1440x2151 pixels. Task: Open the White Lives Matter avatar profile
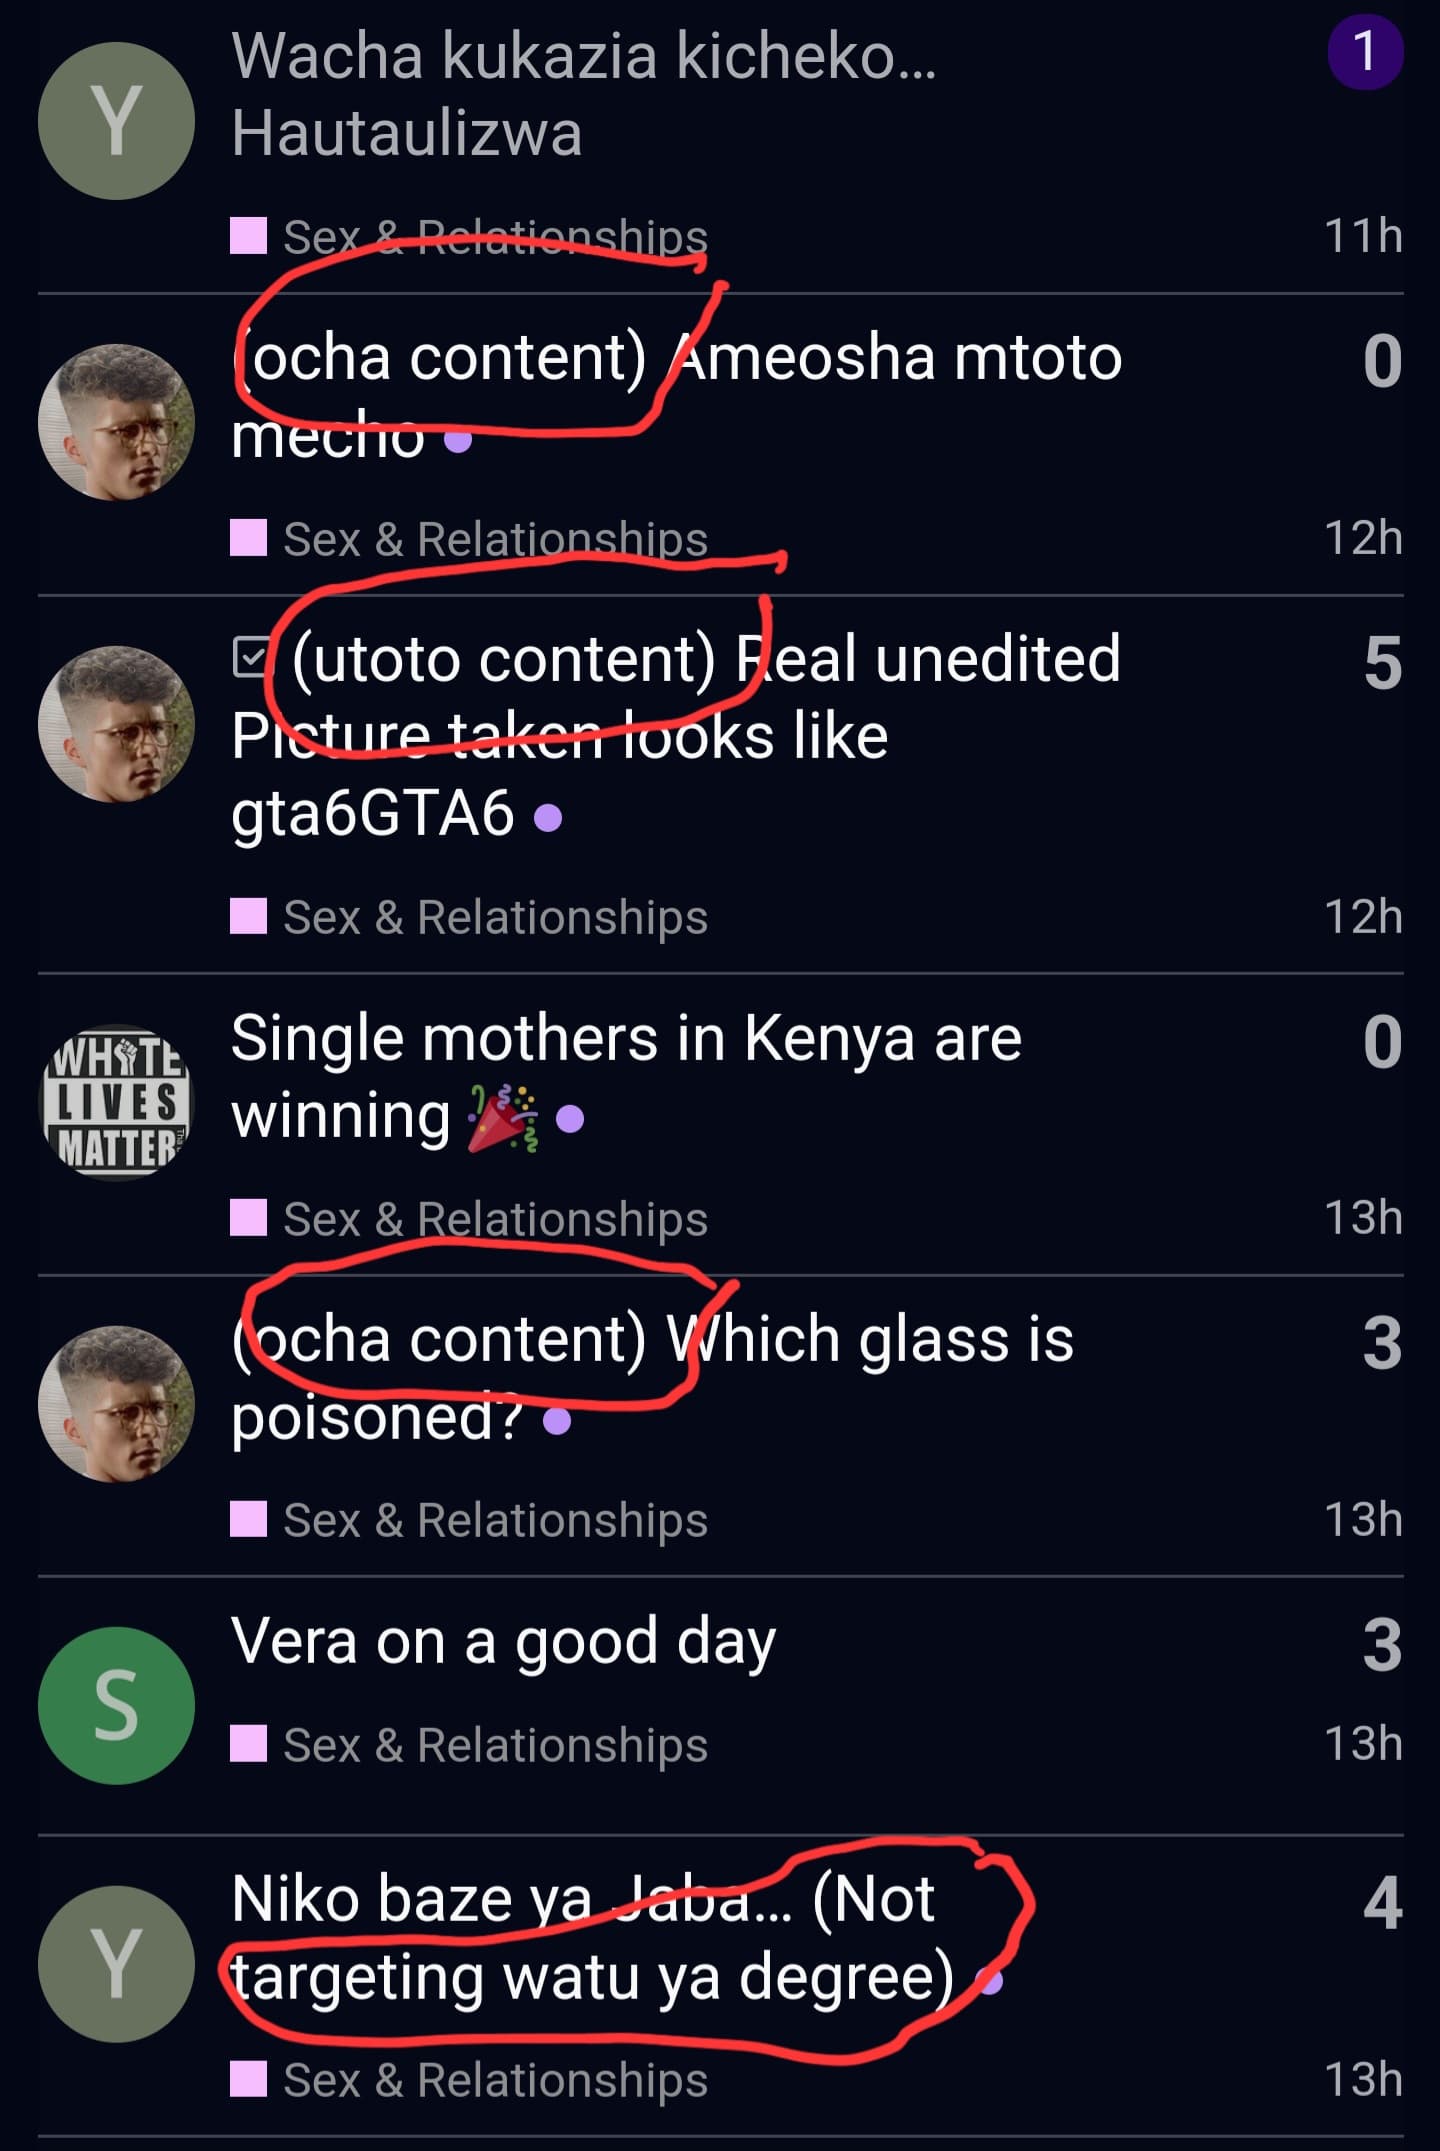pos(116,1102)
